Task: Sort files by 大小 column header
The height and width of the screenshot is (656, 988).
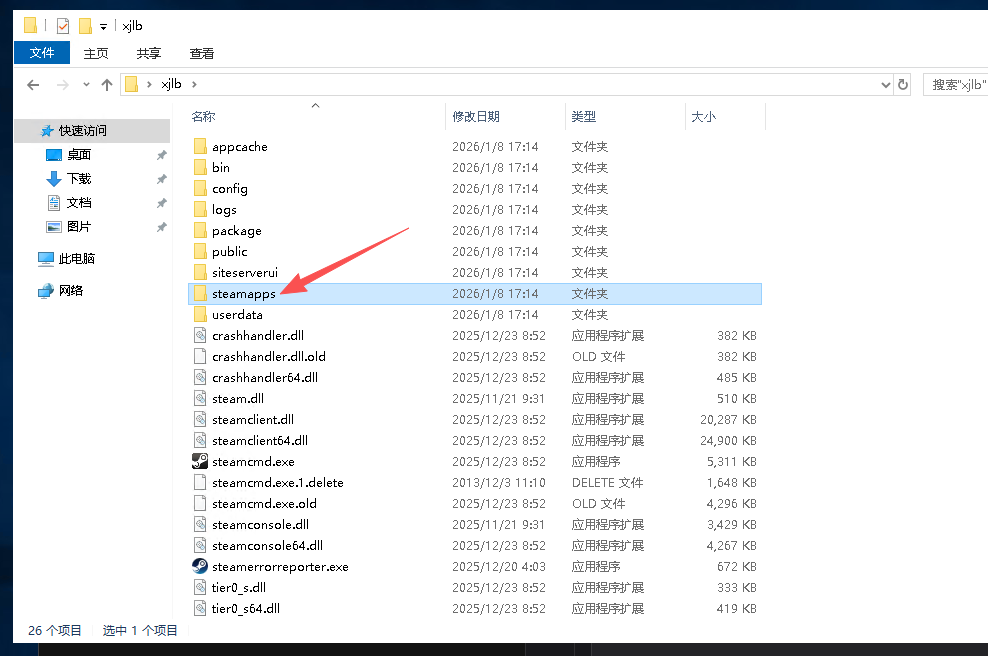Action: click(703, 117)
